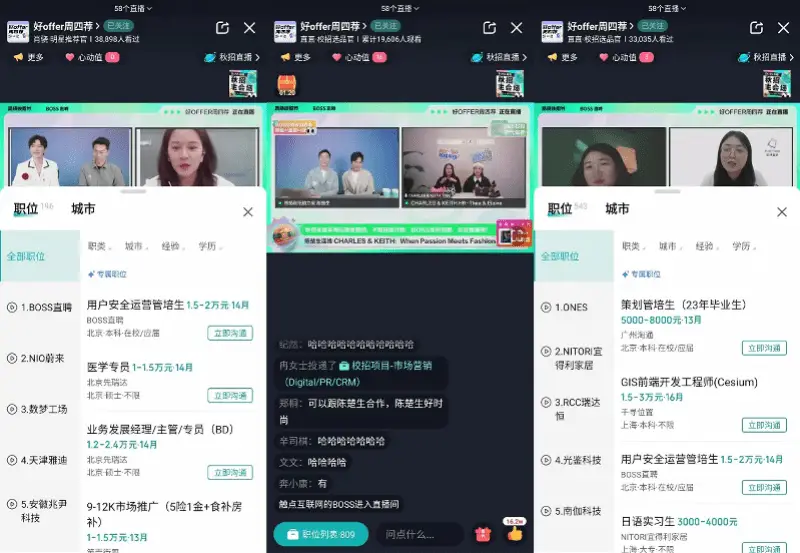Screen dimensions: 800x553
Task: Open the 经验 filter in the left screen
Action: click(x=173, y=246)
